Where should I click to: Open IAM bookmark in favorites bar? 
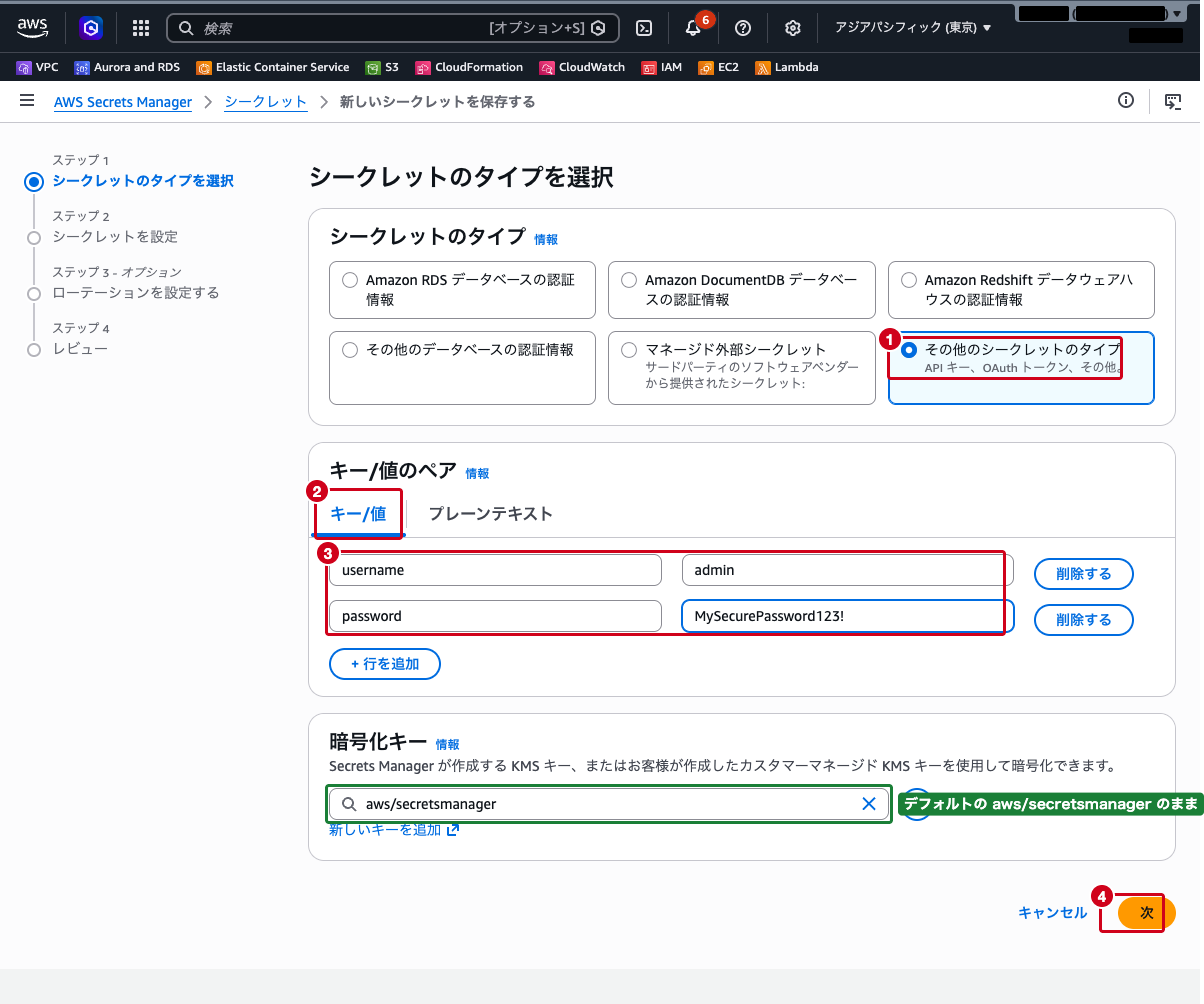662,67
